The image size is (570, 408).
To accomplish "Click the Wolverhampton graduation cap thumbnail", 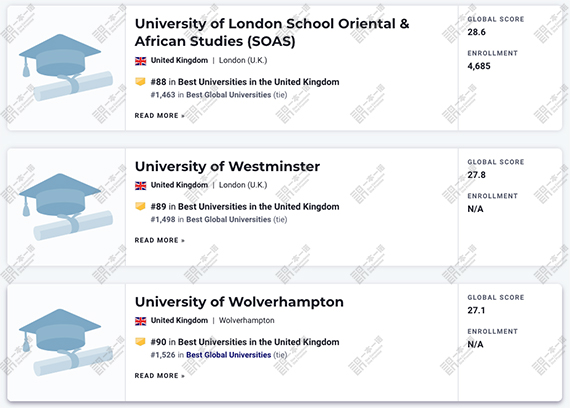I will pyautogui.click(x=66, y=343).
